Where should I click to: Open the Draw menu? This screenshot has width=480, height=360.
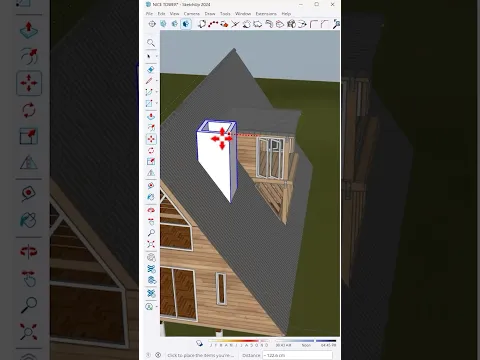click(x=210, y=14)
